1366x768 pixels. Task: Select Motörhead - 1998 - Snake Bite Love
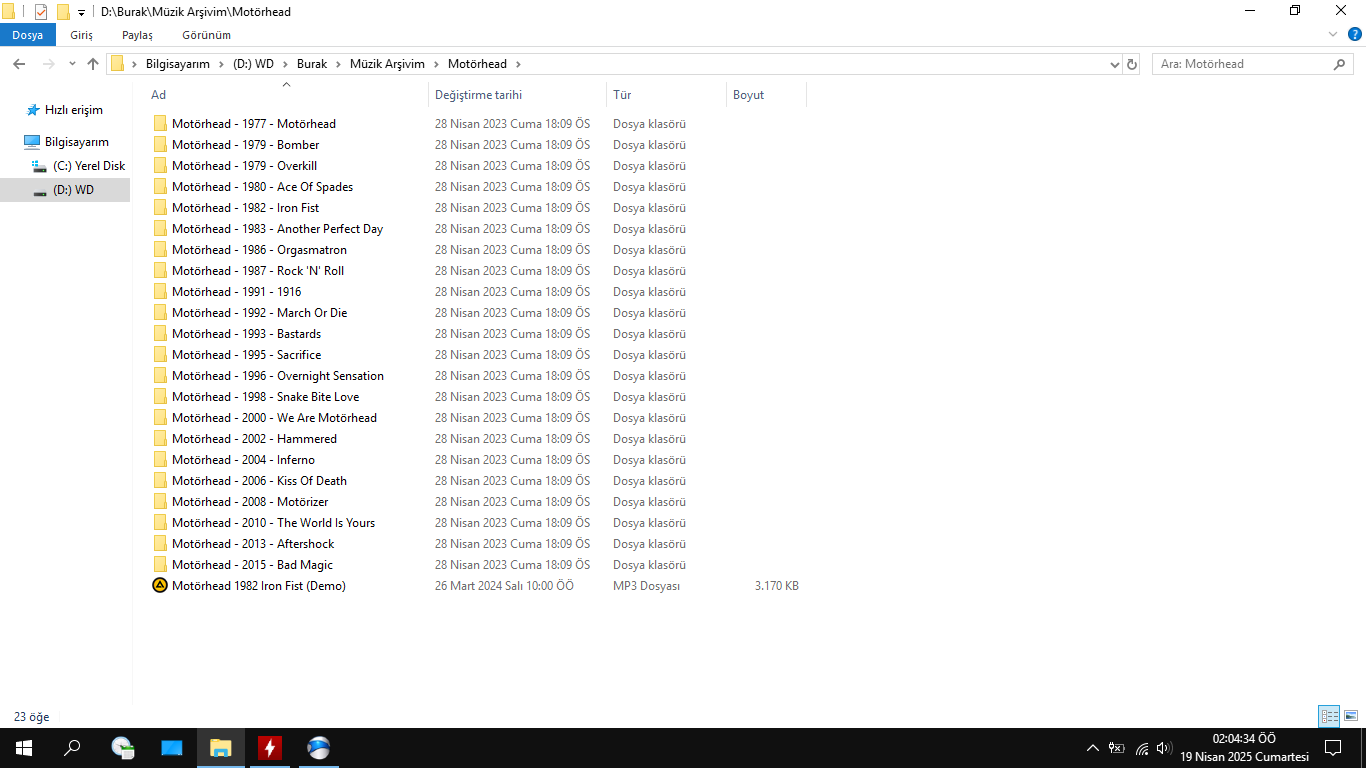click(266, 397)
